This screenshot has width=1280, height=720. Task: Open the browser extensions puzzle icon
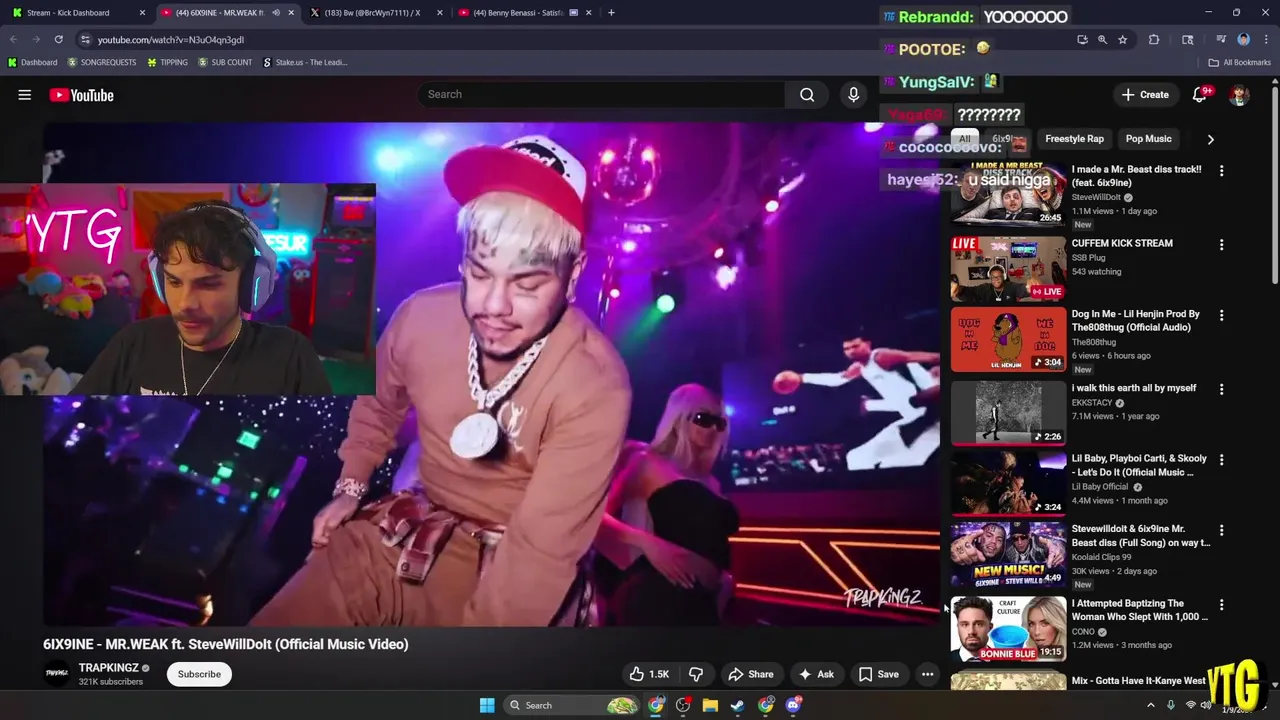pyautogui.click(x=1154, y=39)
